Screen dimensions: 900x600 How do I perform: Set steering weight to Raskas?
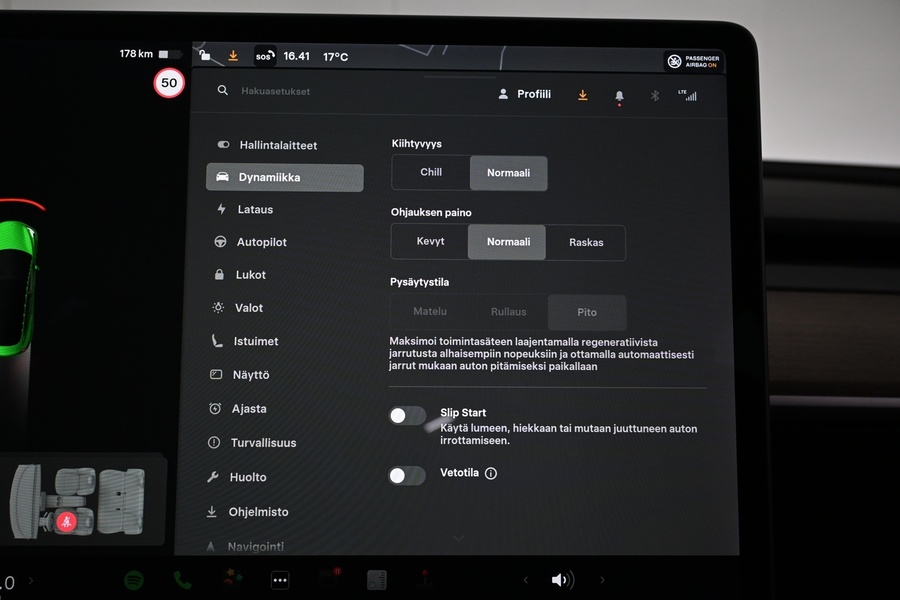coord(585,242)
